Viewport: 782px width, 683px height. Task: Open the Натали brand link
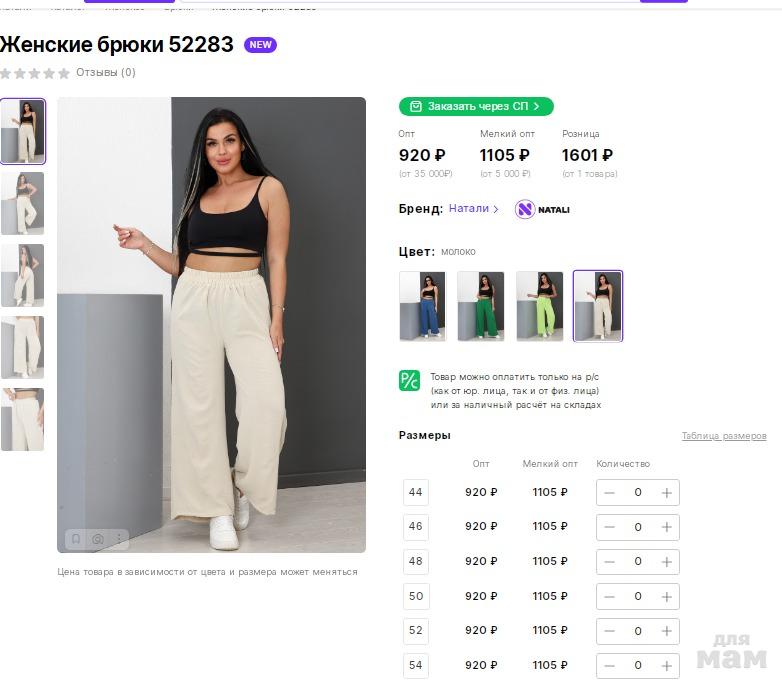pyautogui.click(x=473, y=209)
